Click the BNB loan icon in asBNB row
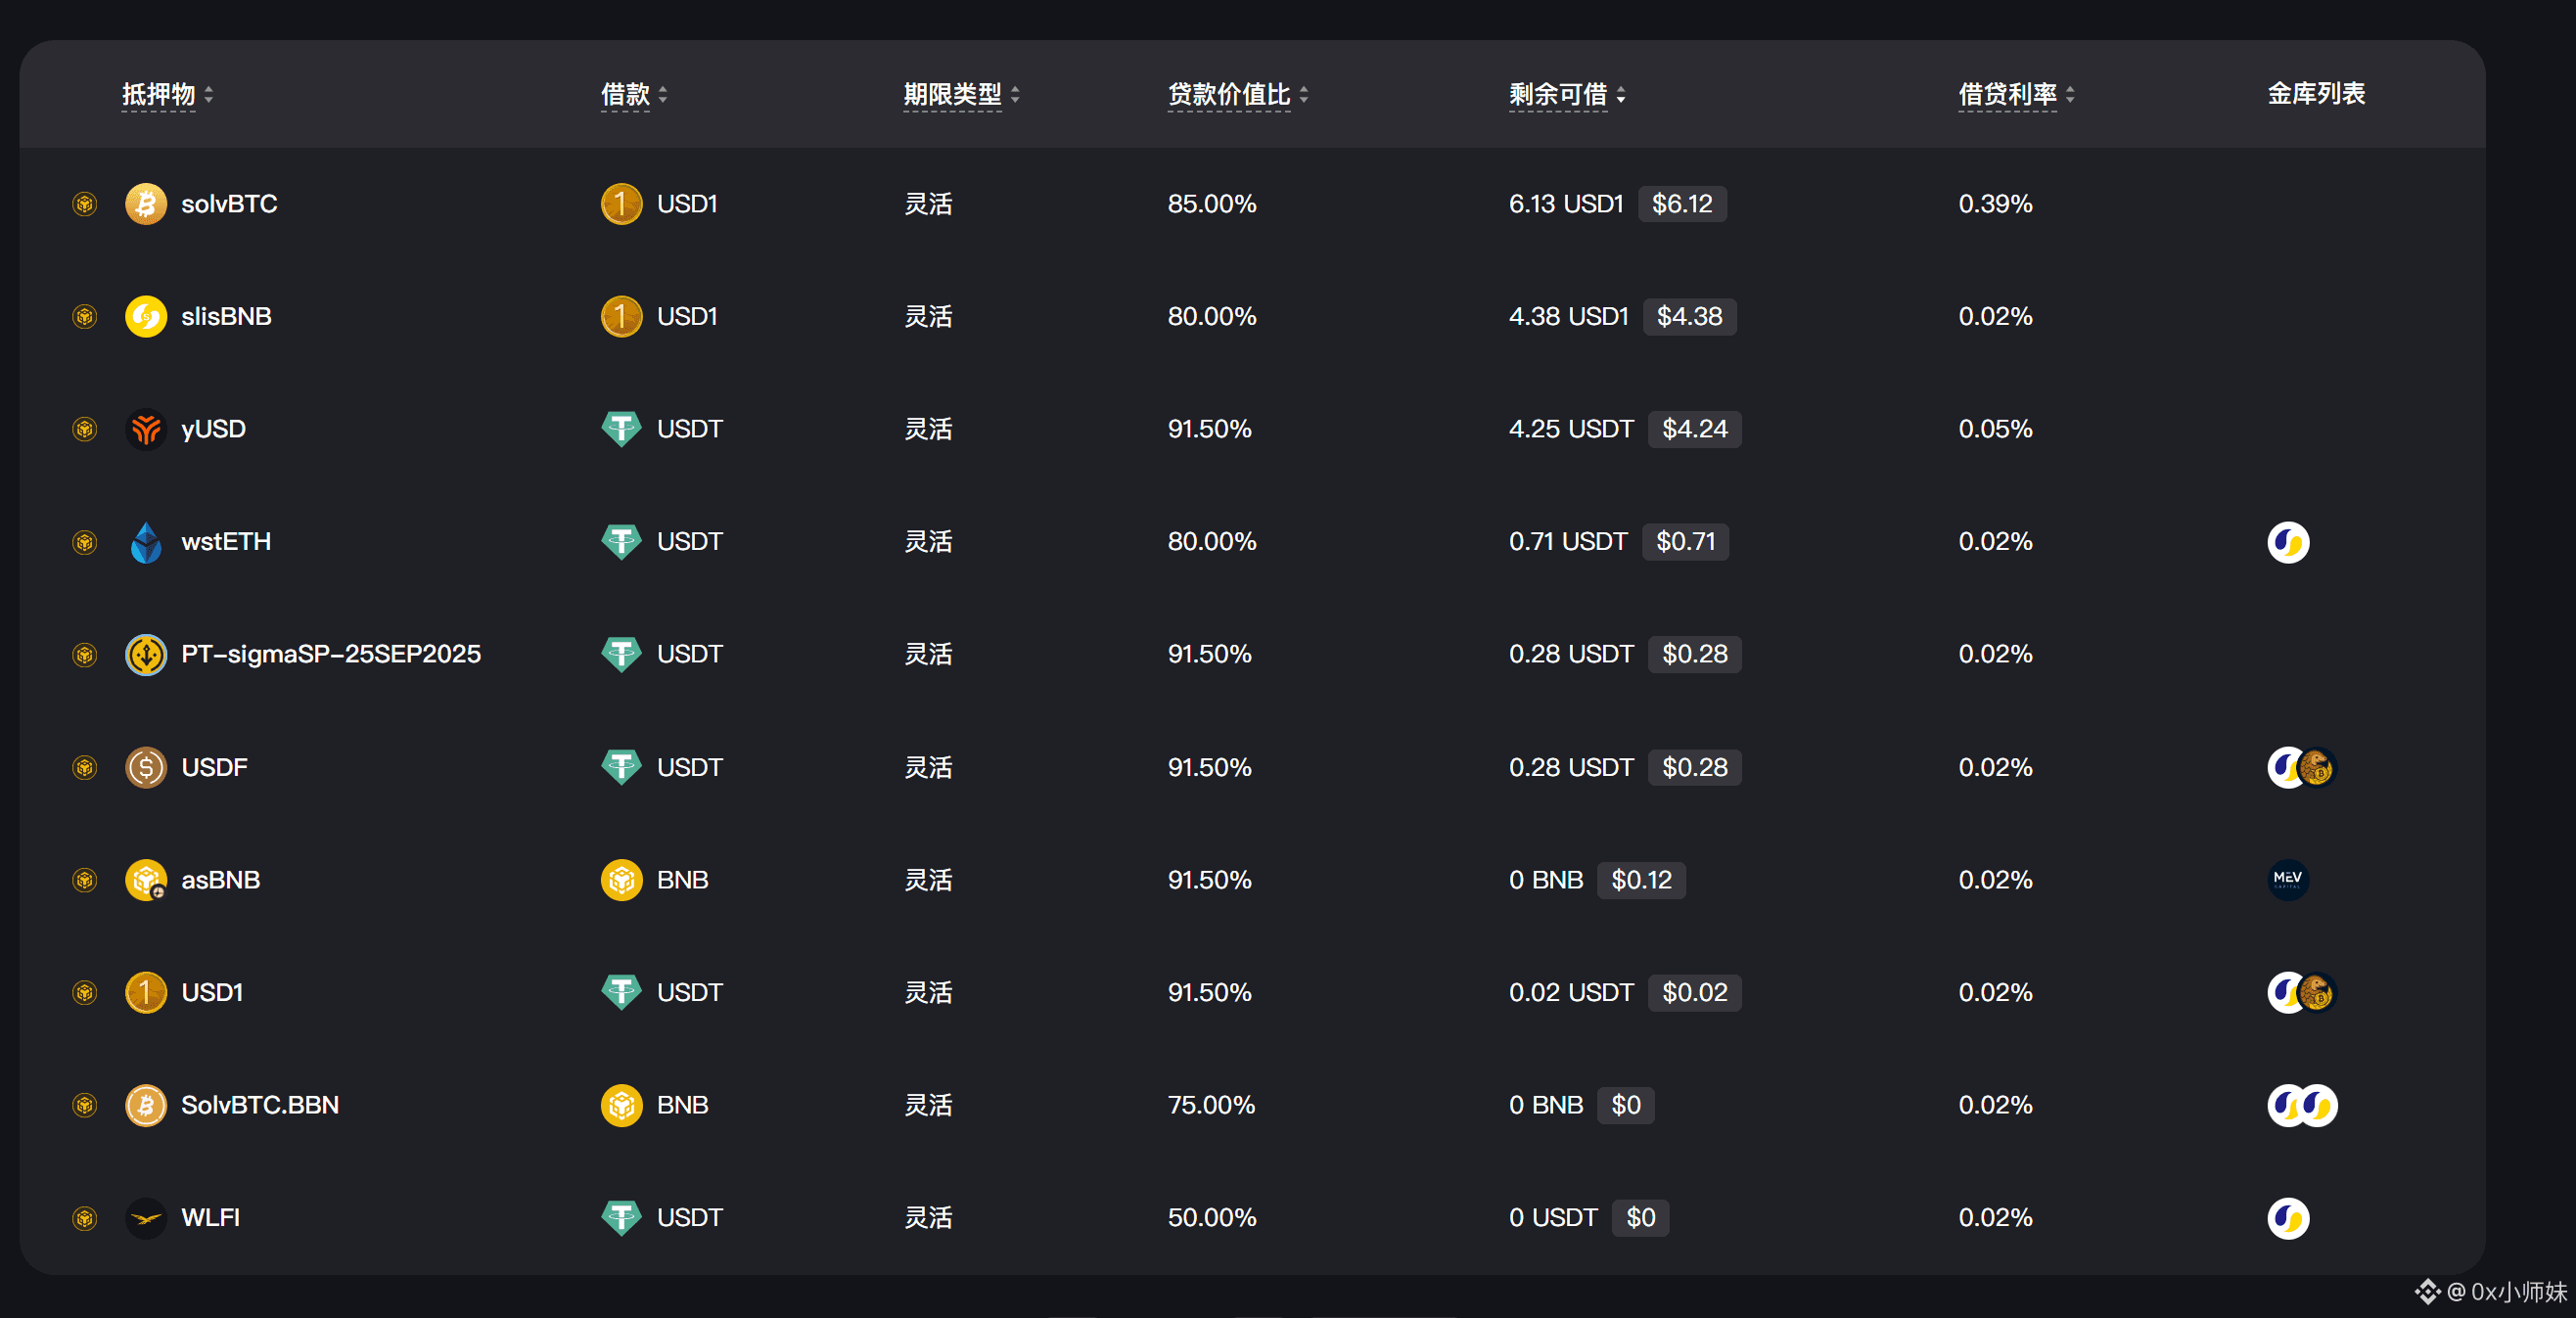Image resolution: width=2576 pixels, height=1318 pixels. pos(621,880)
